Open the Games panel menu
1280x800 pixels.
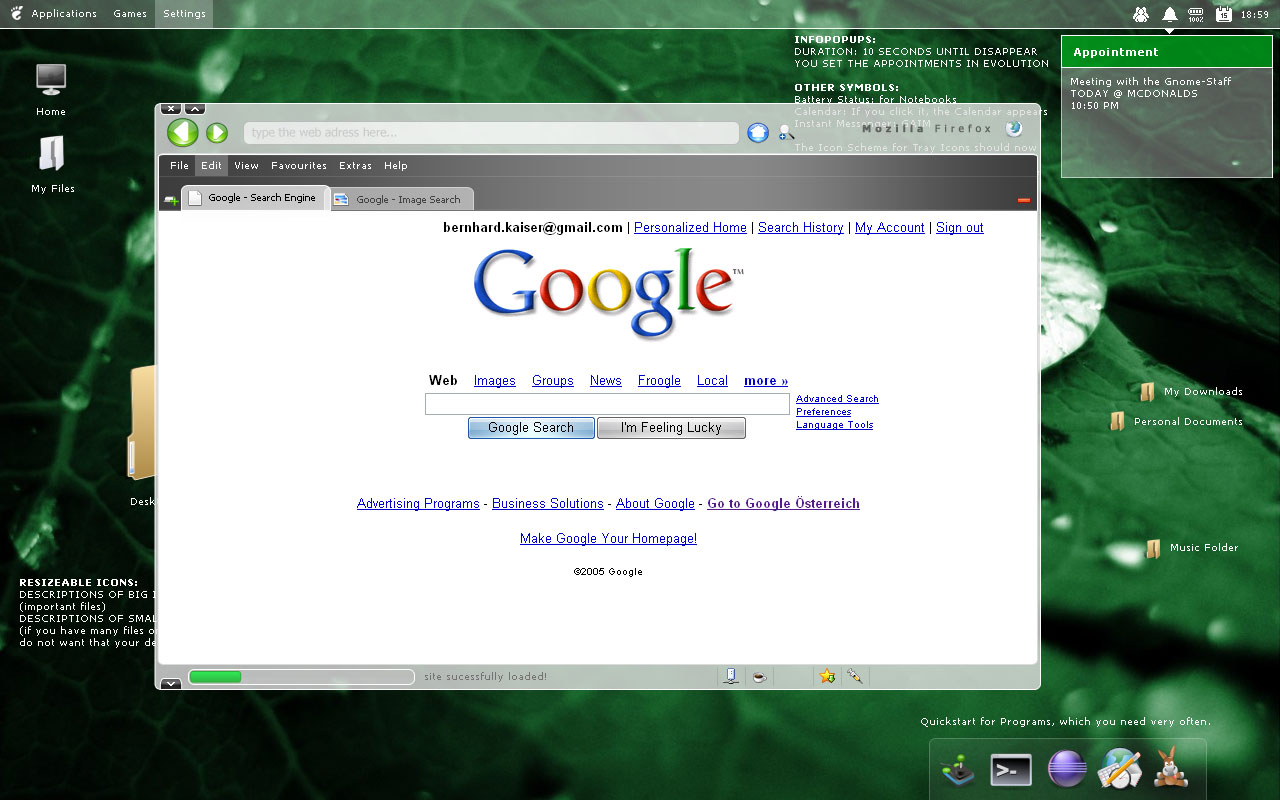(x=130, y=14)
